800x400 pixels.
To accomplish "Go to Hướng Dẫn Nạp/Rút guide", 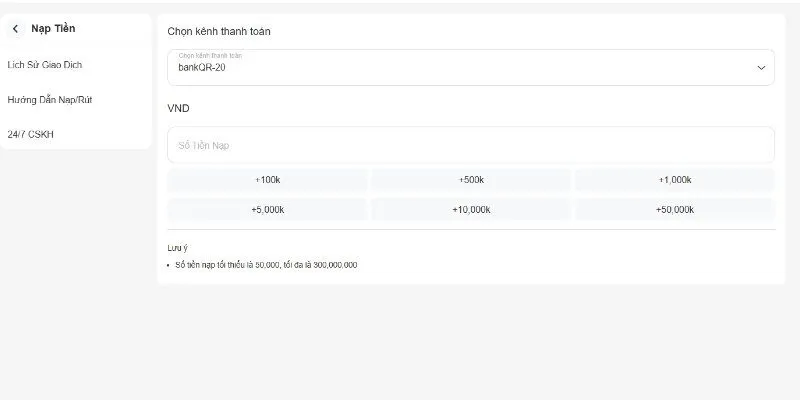I will [50, 100].
